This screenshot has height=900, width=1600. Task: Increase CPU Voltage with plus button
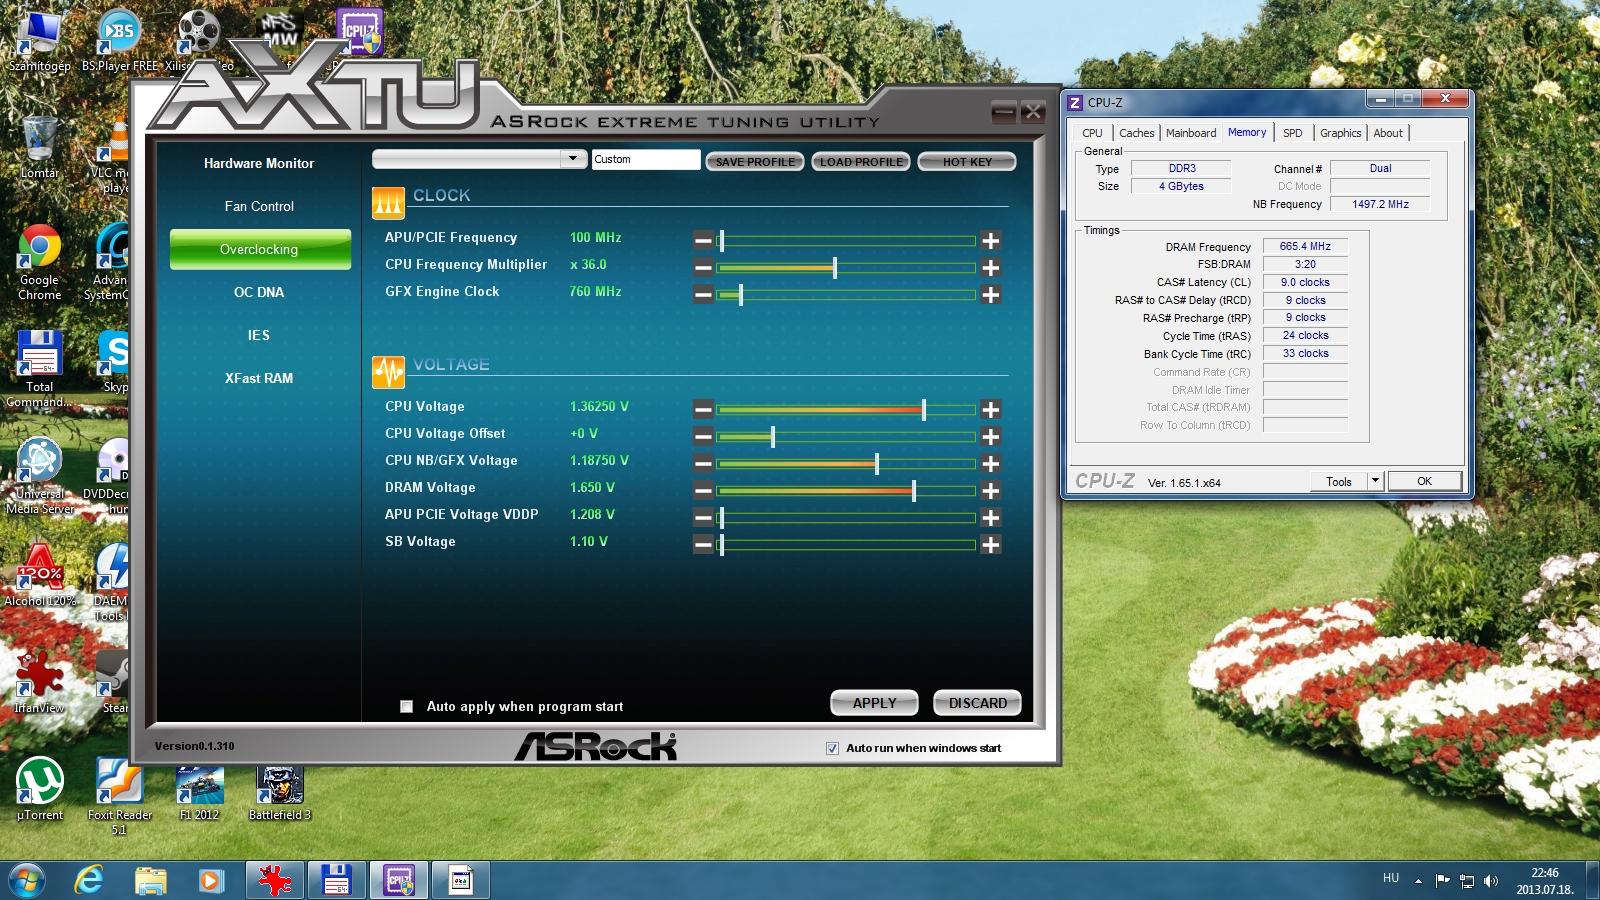(x=990, y=410)
